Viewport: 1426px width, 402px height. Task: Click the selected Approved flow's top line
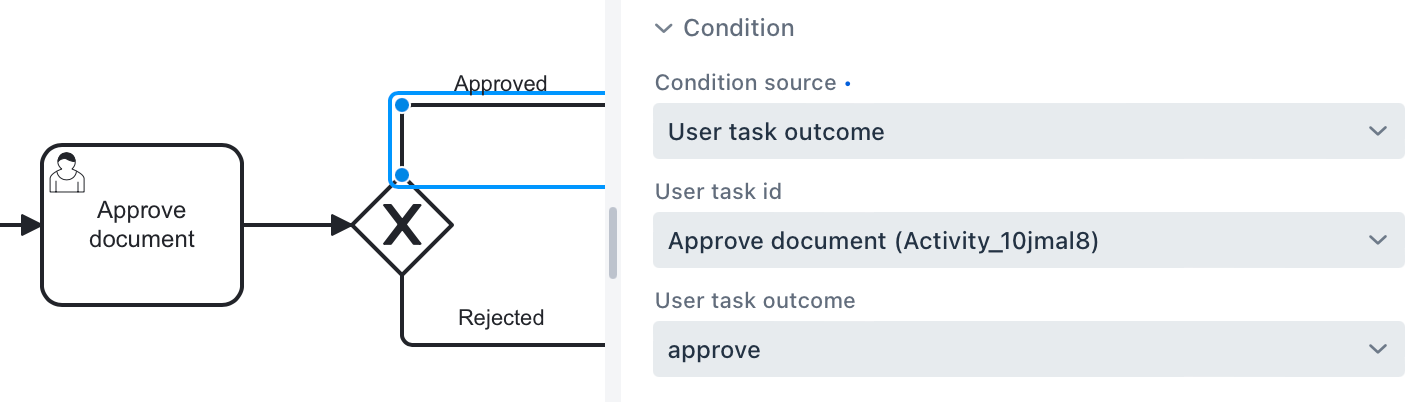click(x=500, y=104)
